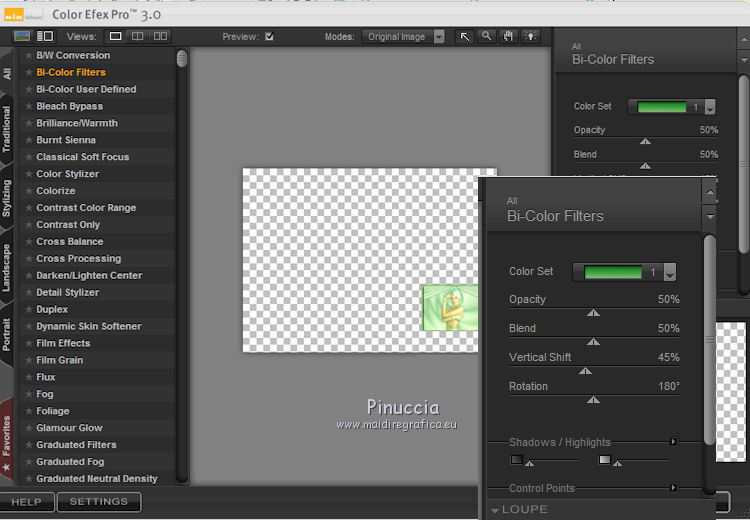Image resolution: width=750 pixels, height=520 pixels.
Task: Favorite star next to Glamour Glow
Action: point(29,428)
